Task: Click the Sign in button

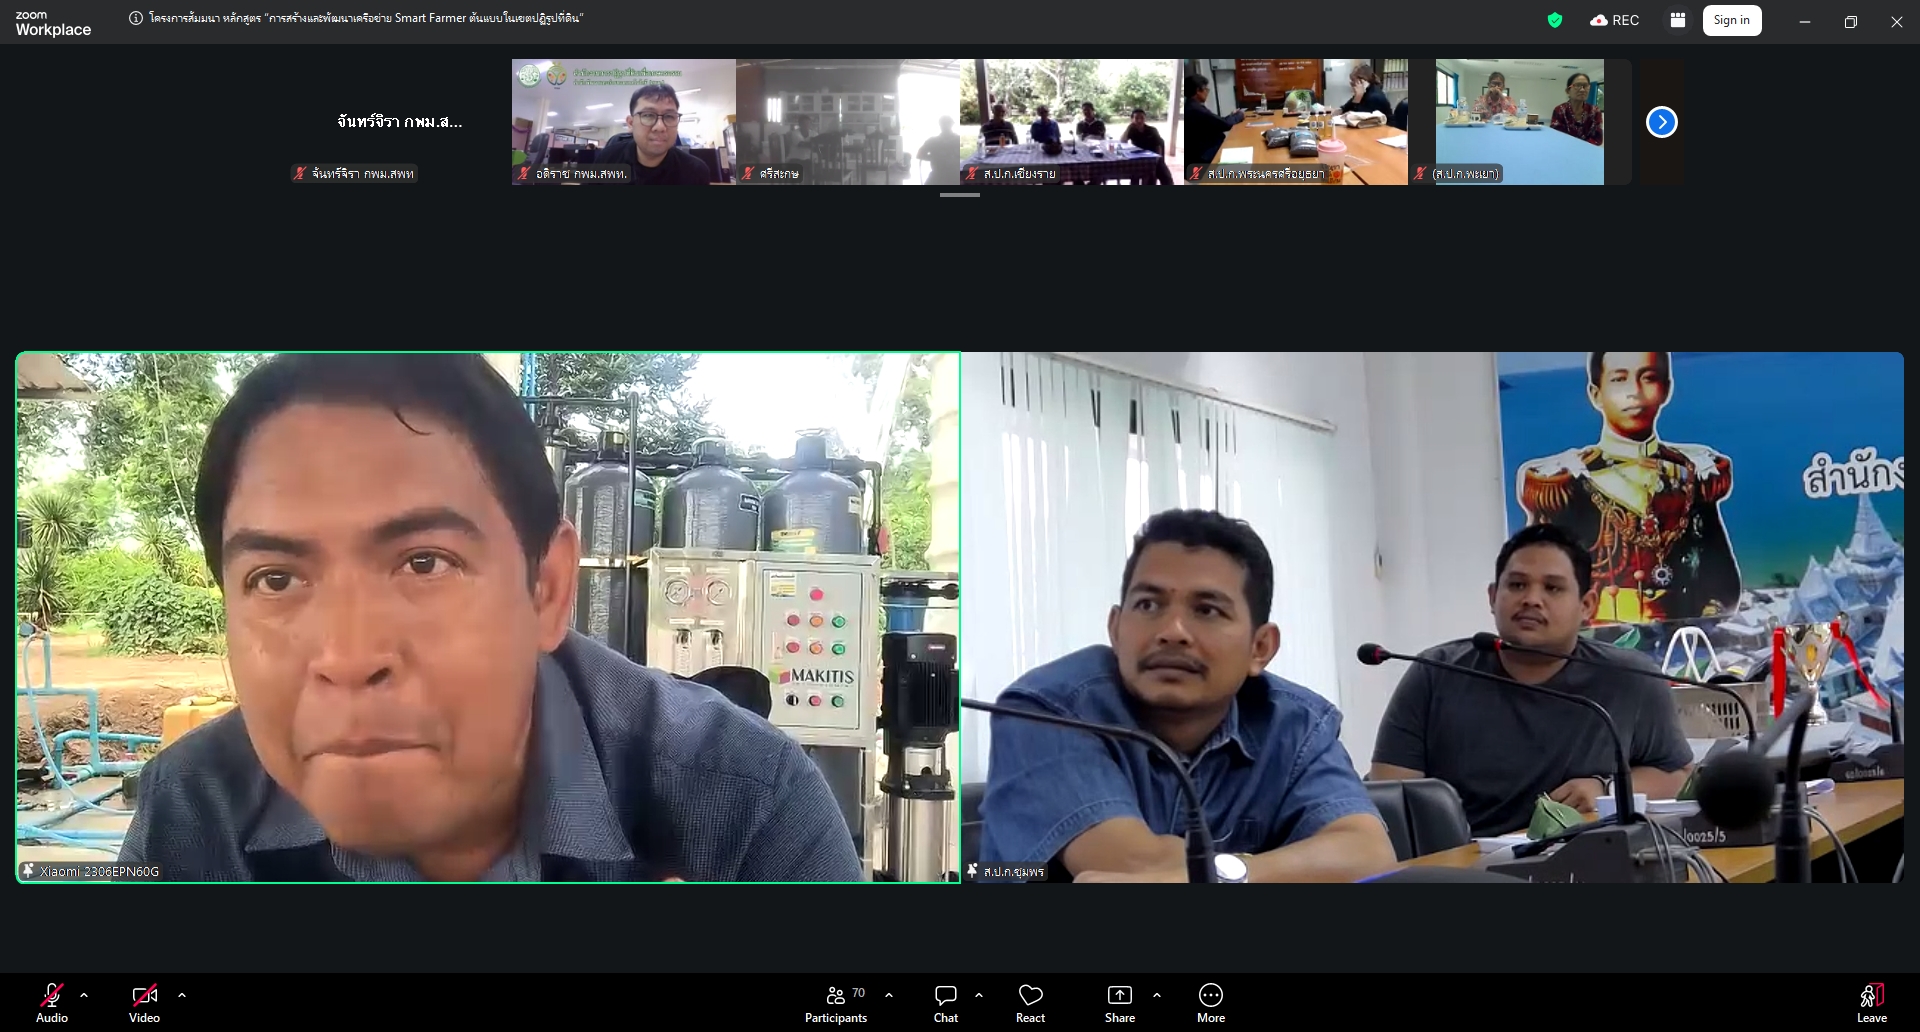Action: 1732,20
